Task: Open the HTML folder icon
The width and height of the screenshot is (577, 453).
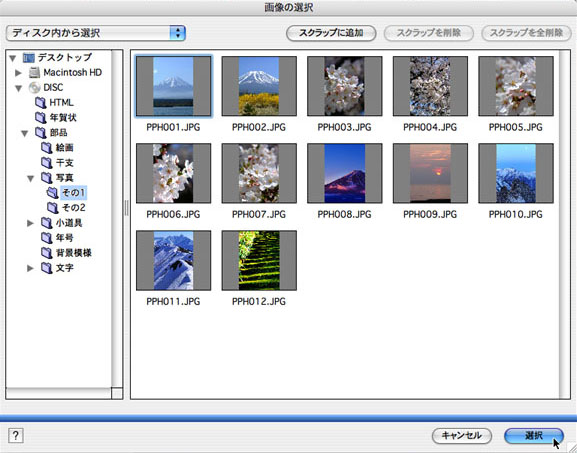Action: [40, 103]
